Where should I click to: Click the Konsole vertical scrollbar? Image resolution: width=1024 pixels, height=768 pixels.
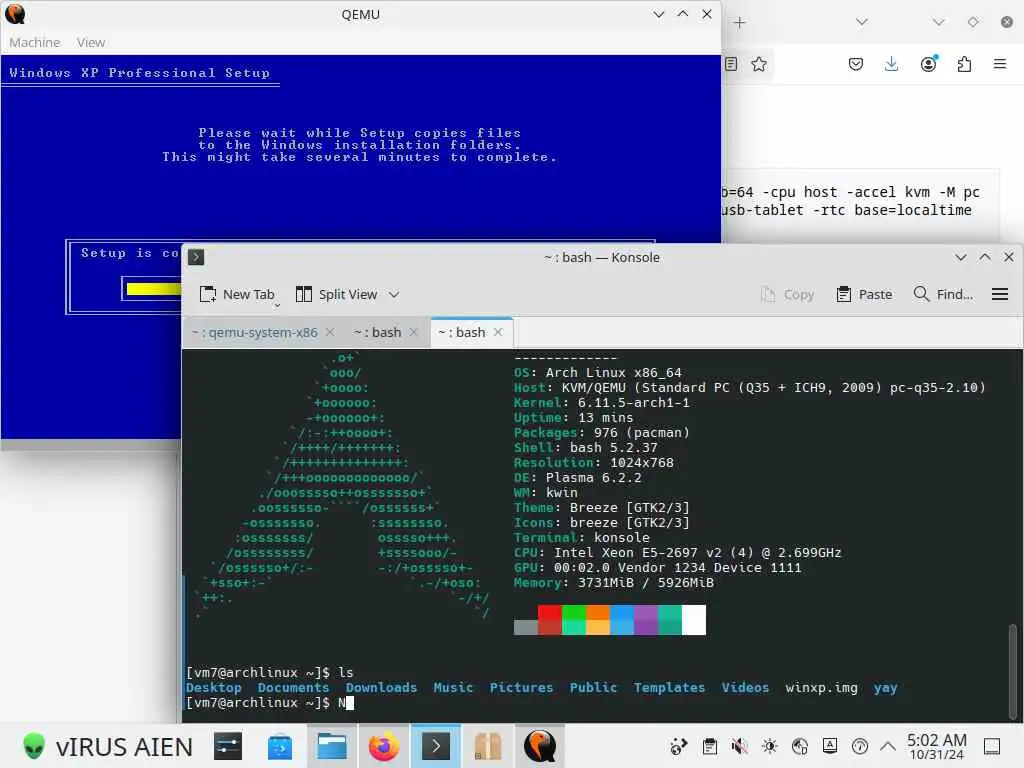click(1013, 671)
